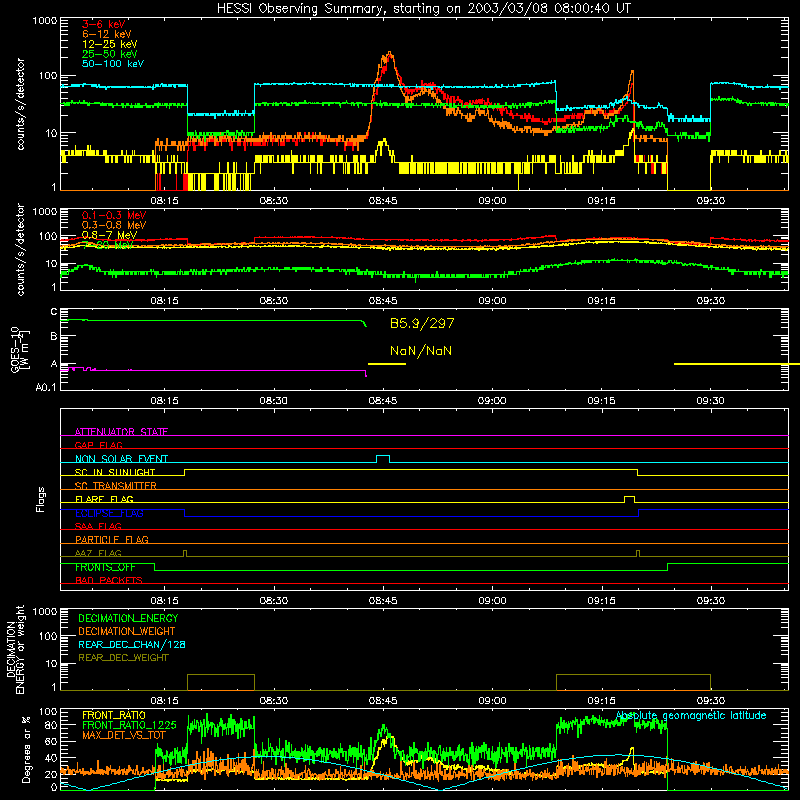Image resolution: width=800 pixels, height=800 pixels.
Task: Select the 50-100 keV legend label
Action: coord(113,64)
